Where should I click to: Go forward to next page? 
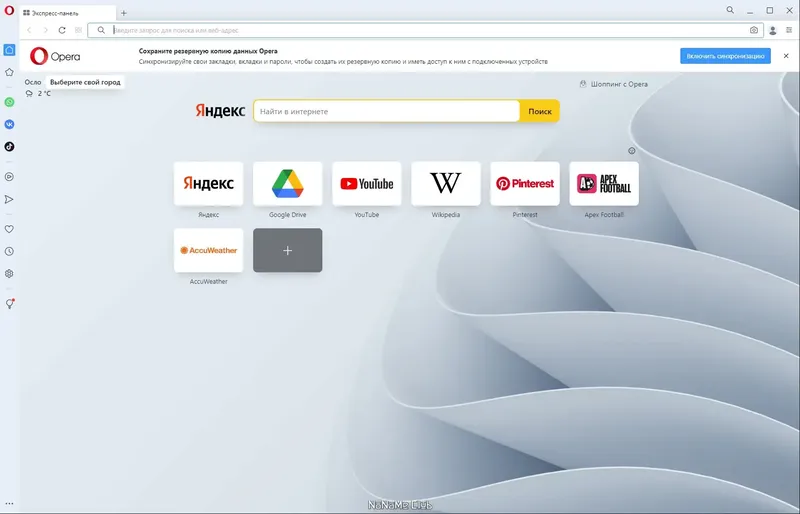(x=45, y=30)
